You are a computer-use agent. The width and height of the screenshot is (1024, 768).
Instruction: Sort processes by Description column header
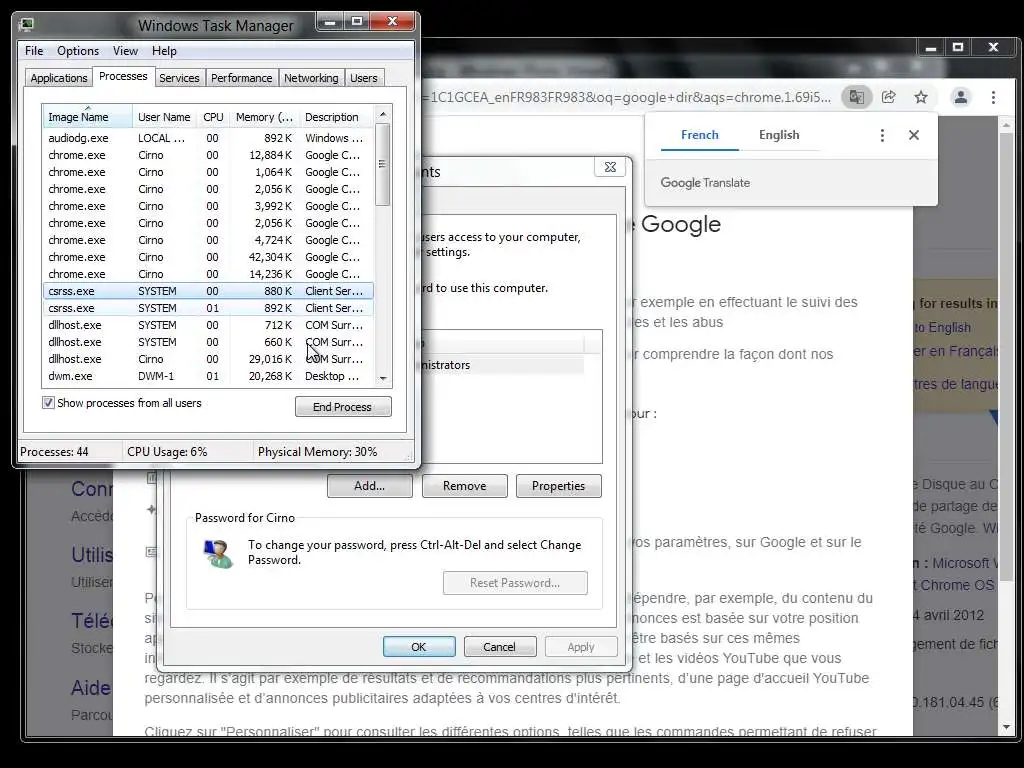click(336, 117)
